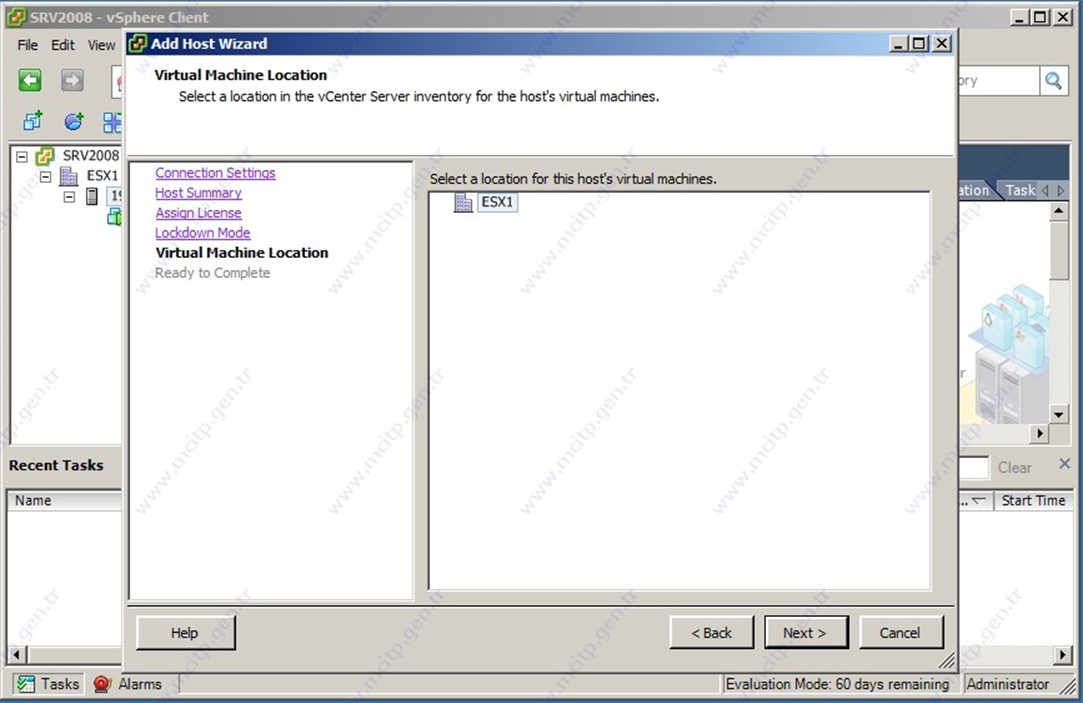Image resolution: width=1083 pixels, height=703 pixels.
Task: Cancel the Add Host Wizard
Action: pos(900,633)
